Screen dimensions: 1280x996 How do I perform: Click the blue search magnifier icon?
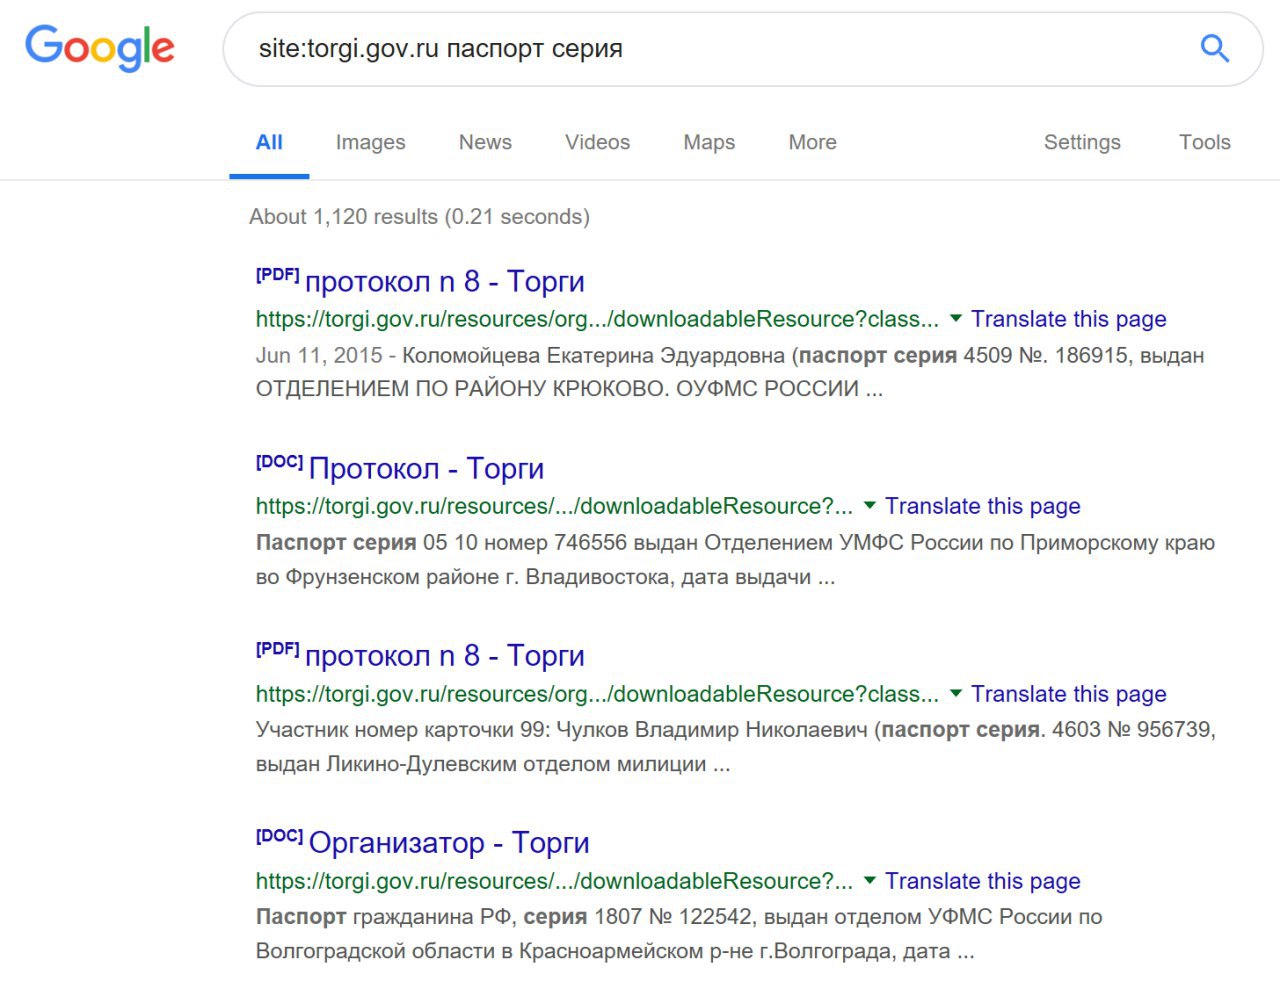click(1214, 48)
